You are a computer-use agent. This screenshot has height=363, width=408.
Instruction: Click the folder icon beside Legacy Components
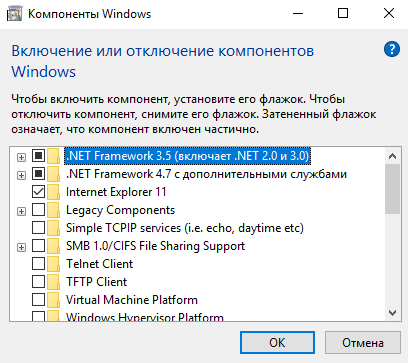53,210
